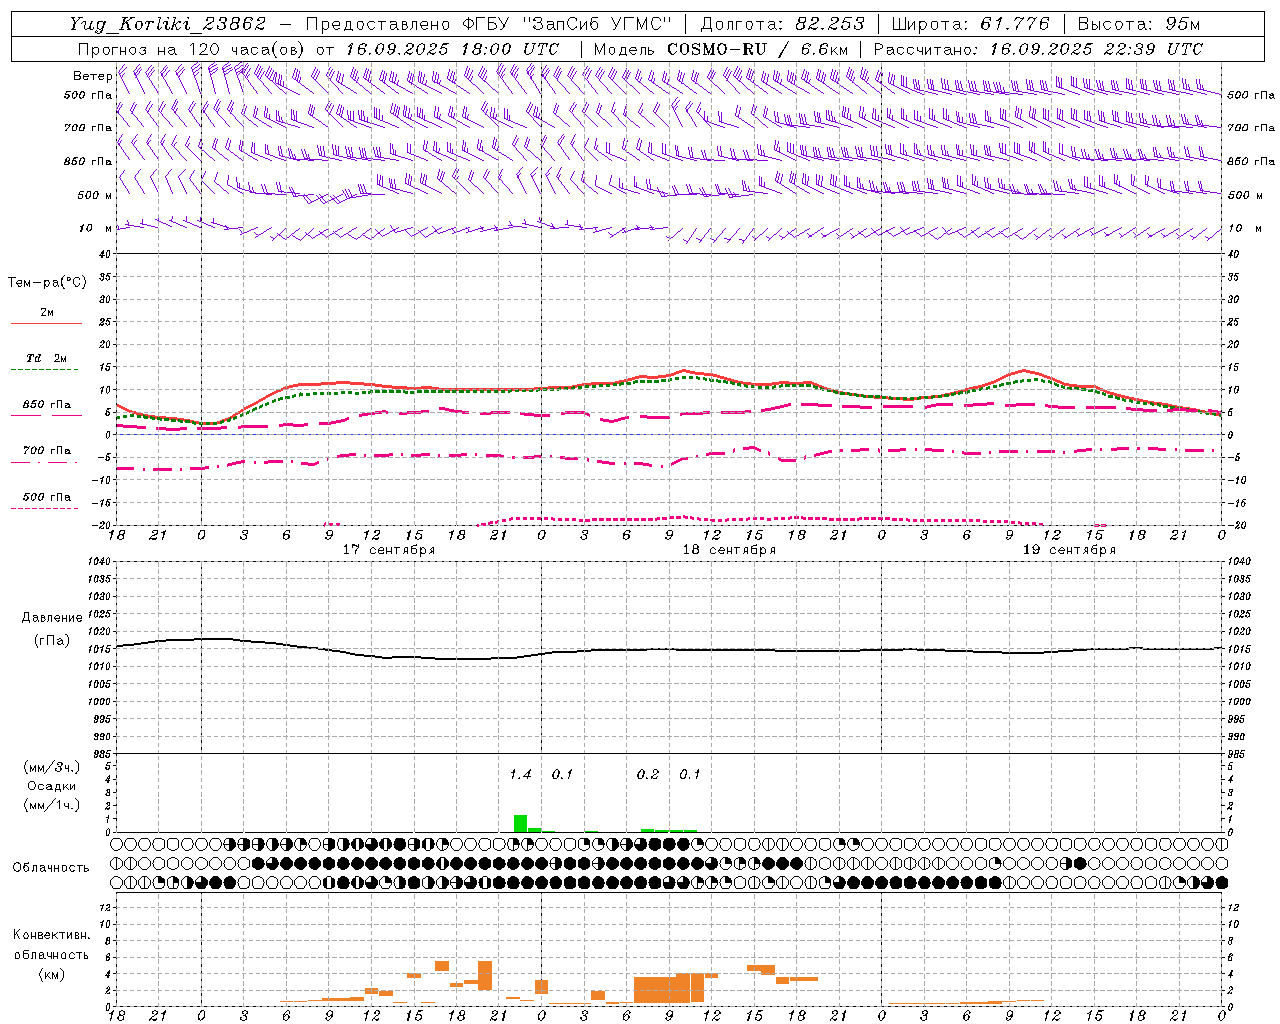
Task: Click the text Предоставлено ФГБУ "ЗапСиб УГМС"
Action: (x=488, y=24)
